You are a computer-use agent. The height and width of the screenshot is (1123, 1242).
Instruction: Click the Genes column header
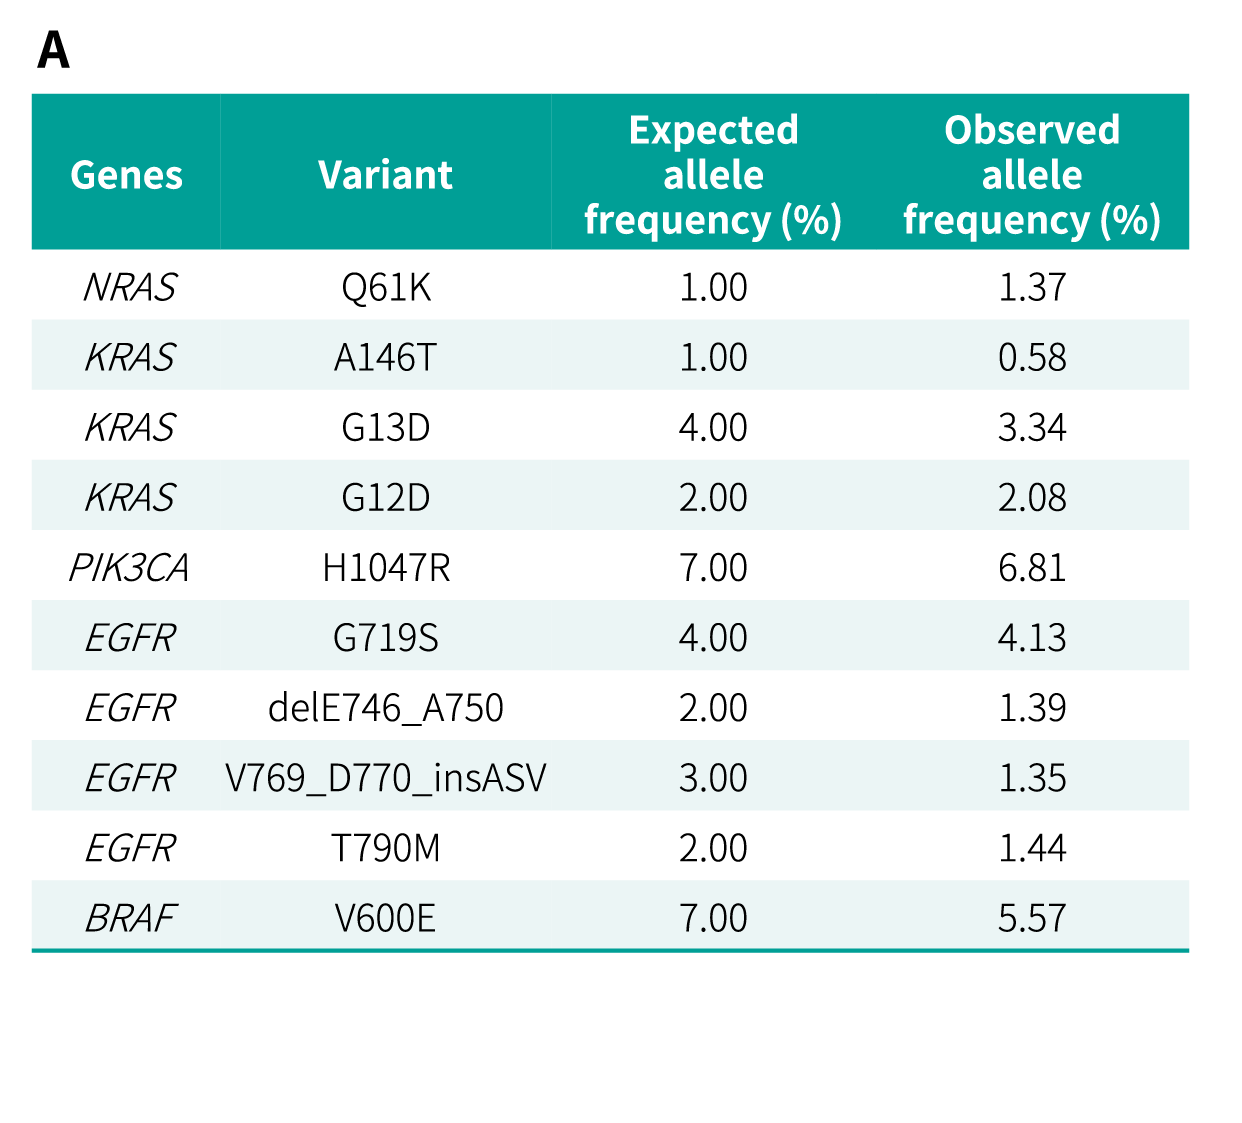(127, 175)
